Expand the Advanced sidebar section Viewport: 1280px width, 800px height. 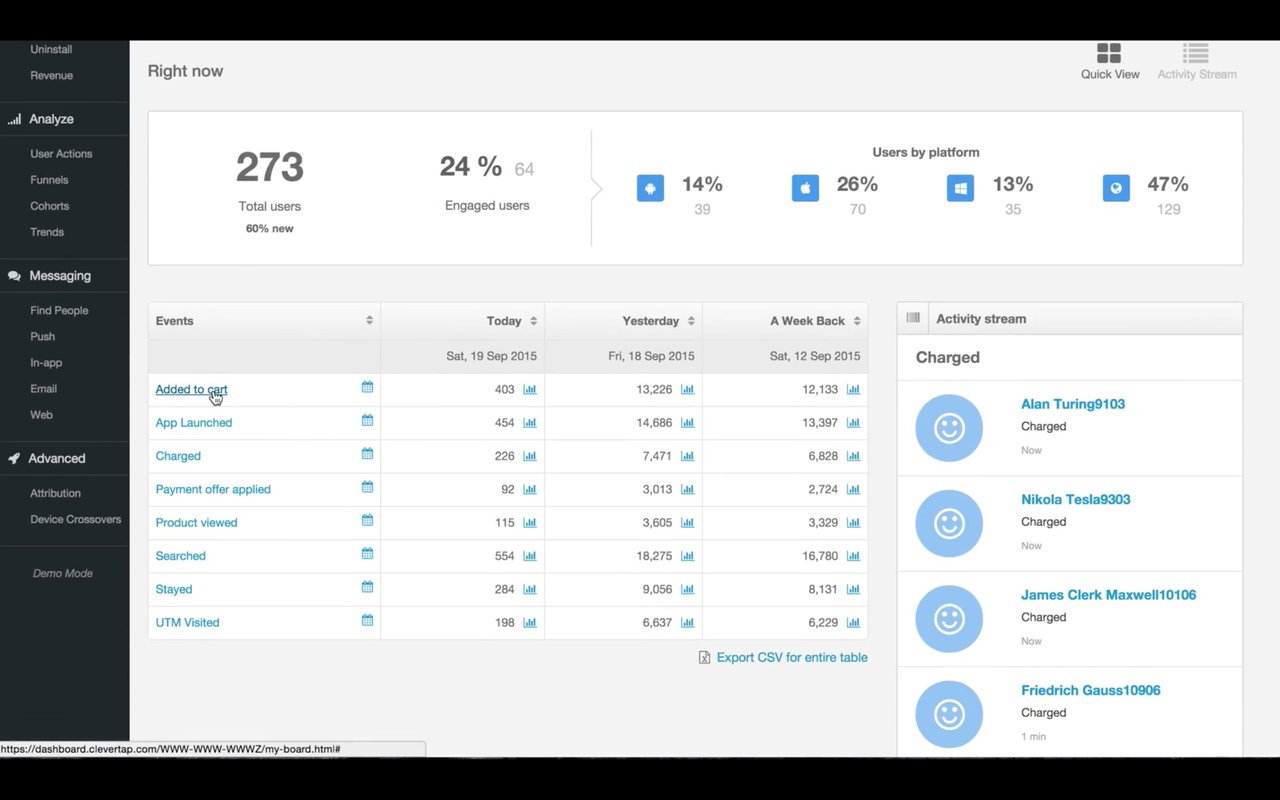57,459
